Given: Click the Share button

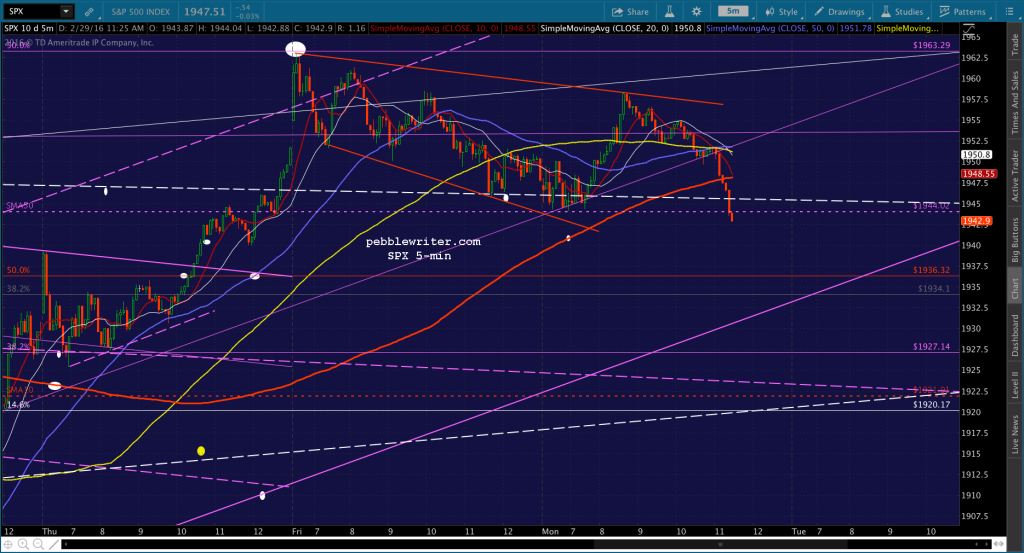Looking at the screenshot, I should (630, 12).
